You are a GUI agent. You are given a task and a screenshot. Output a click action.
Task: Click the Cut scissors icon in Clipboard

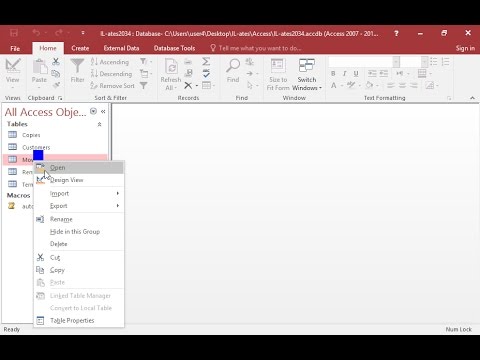point(56,61)
